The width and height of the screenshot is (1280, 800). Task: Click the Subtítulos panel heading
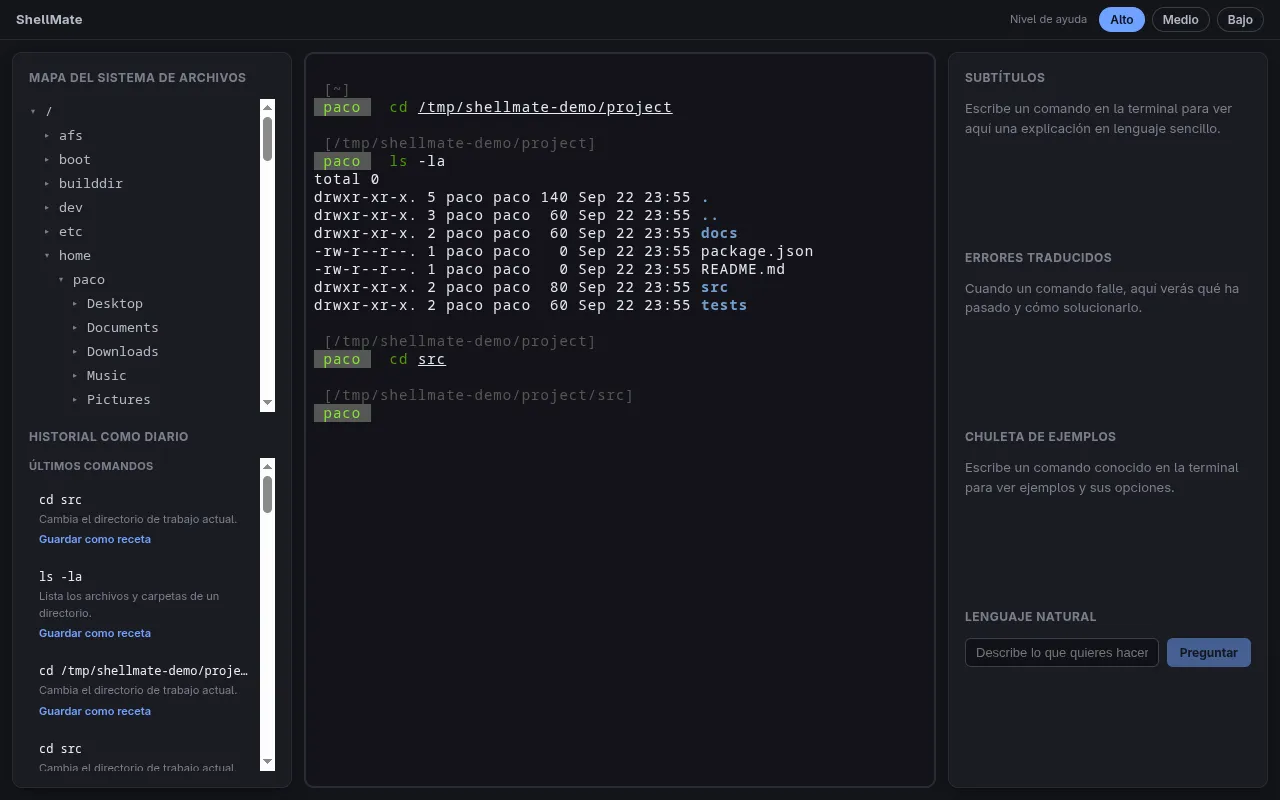pyautogui.click(x=1005, y=78)
